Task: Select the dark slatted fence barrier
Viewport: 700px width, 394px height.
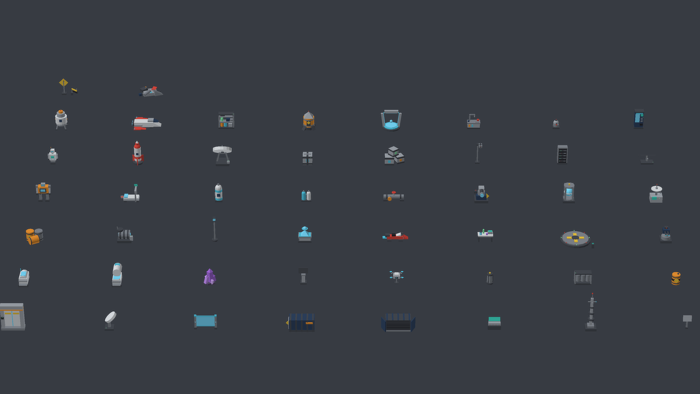Action: pyautogui.click(x=583, y=277)
